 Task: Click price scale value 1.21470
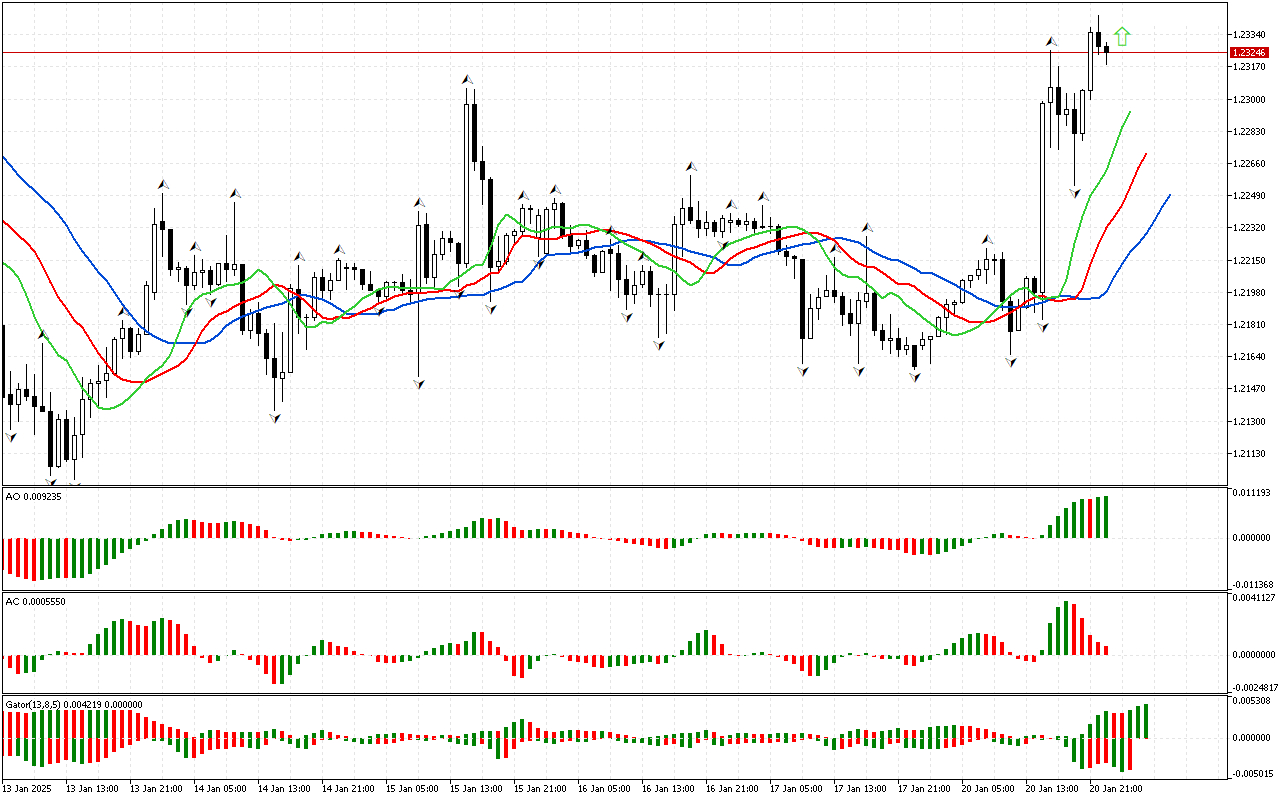pos(1250,389)
